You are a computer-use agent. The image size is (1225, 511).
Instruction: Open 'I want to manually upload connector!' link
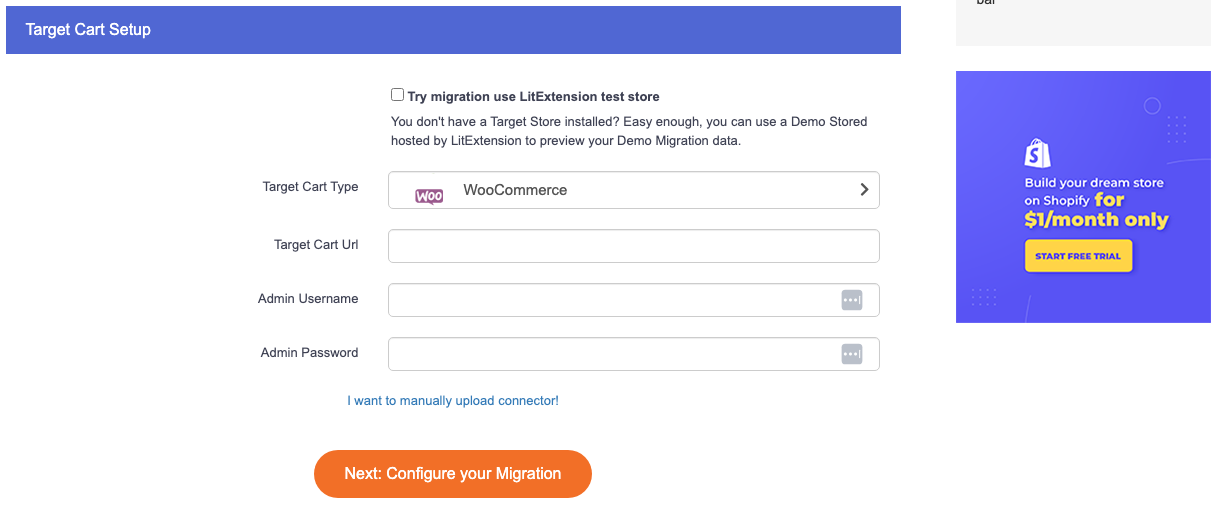click(x=453, y=401)
